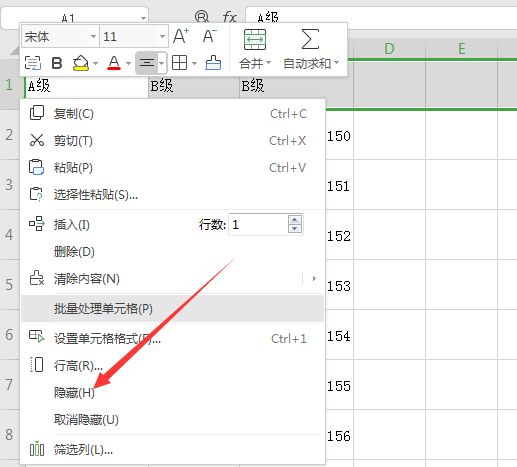Image resolution: width=517 pixels, height=467 pixels.
Task: Expand the 合并 merge dropdown arrow
Action: (x=269, y=63)
